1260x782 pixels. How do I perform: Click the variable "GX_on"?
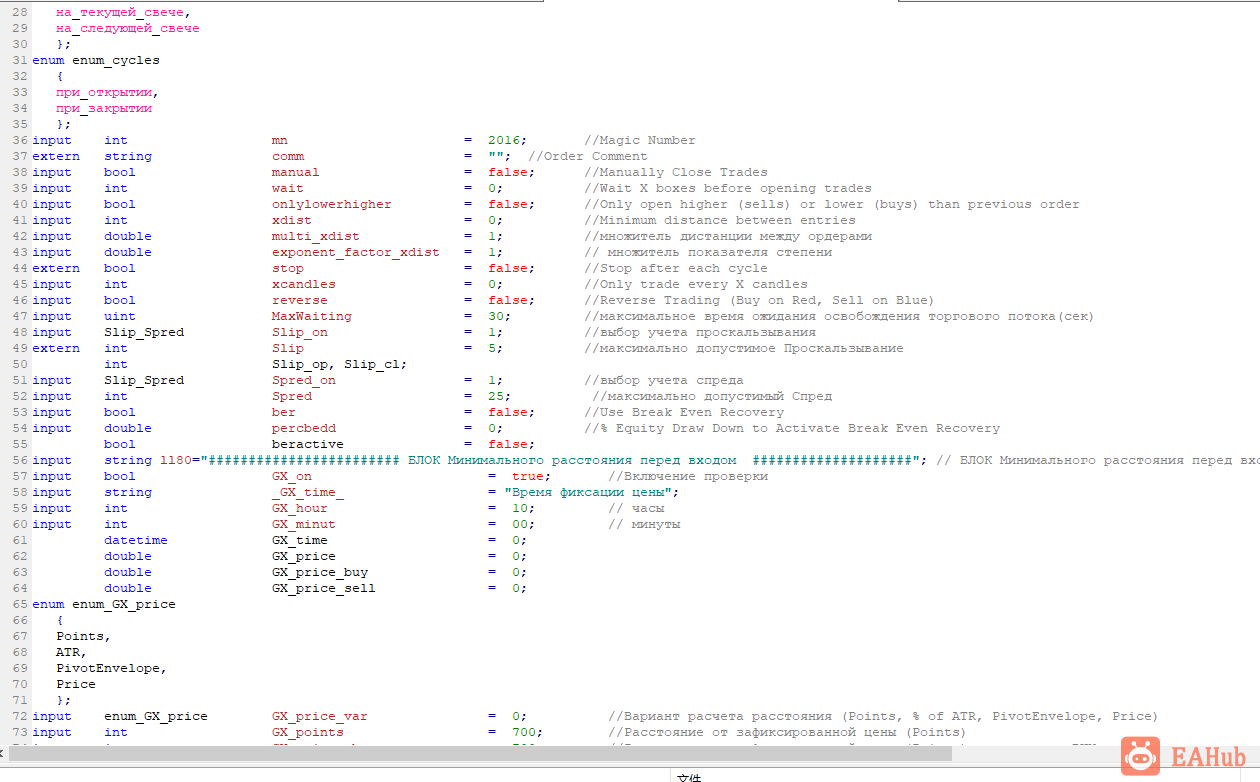point(292,476)
